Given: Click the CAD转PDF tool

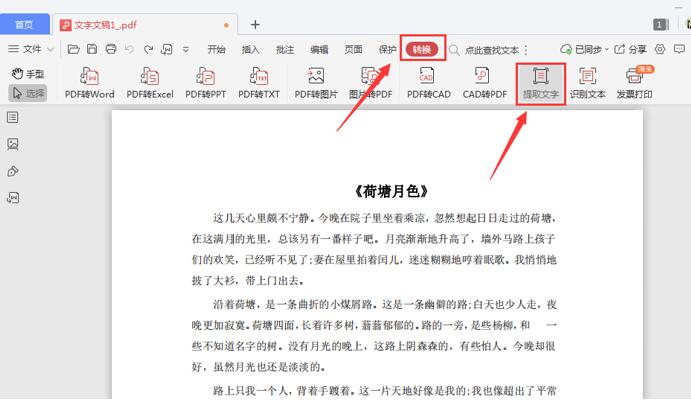Looking at the screenshot, I should point(484,83).
